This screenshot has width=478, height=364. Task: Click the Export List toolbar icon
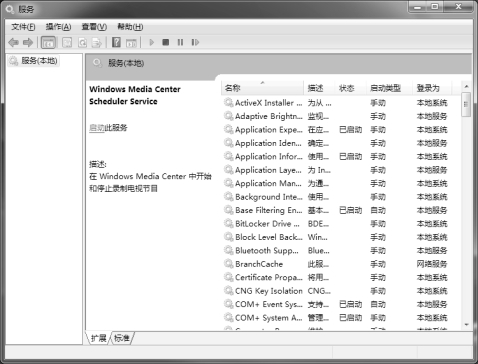[x=97, y=42]
